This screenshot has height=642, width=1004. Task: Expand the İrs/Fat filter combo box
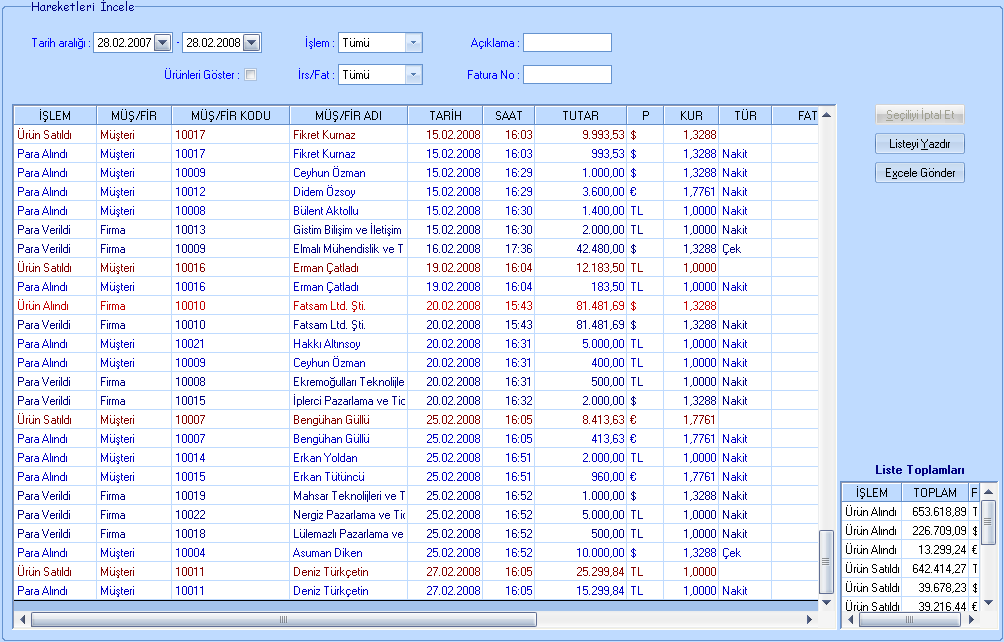413,75
